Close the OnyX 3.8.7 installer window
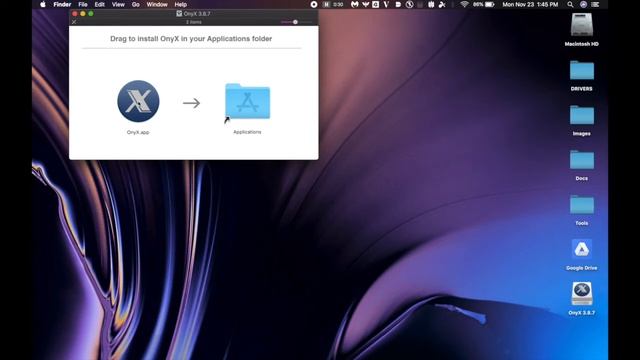 (x=75, y=13)
